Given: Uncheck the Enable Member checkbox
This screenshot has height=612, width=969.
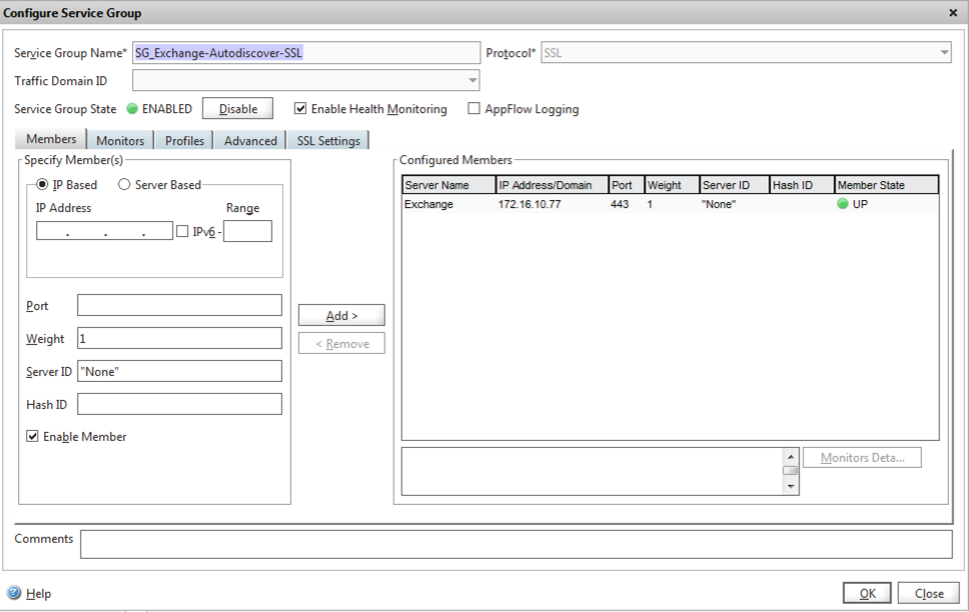Looking at the screenshot, I should [x=33, y=437].
